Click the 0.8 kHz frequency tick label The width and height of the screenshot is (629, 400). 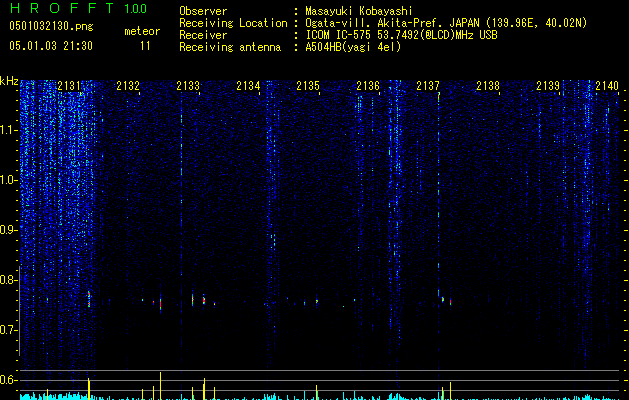[8, 280]
